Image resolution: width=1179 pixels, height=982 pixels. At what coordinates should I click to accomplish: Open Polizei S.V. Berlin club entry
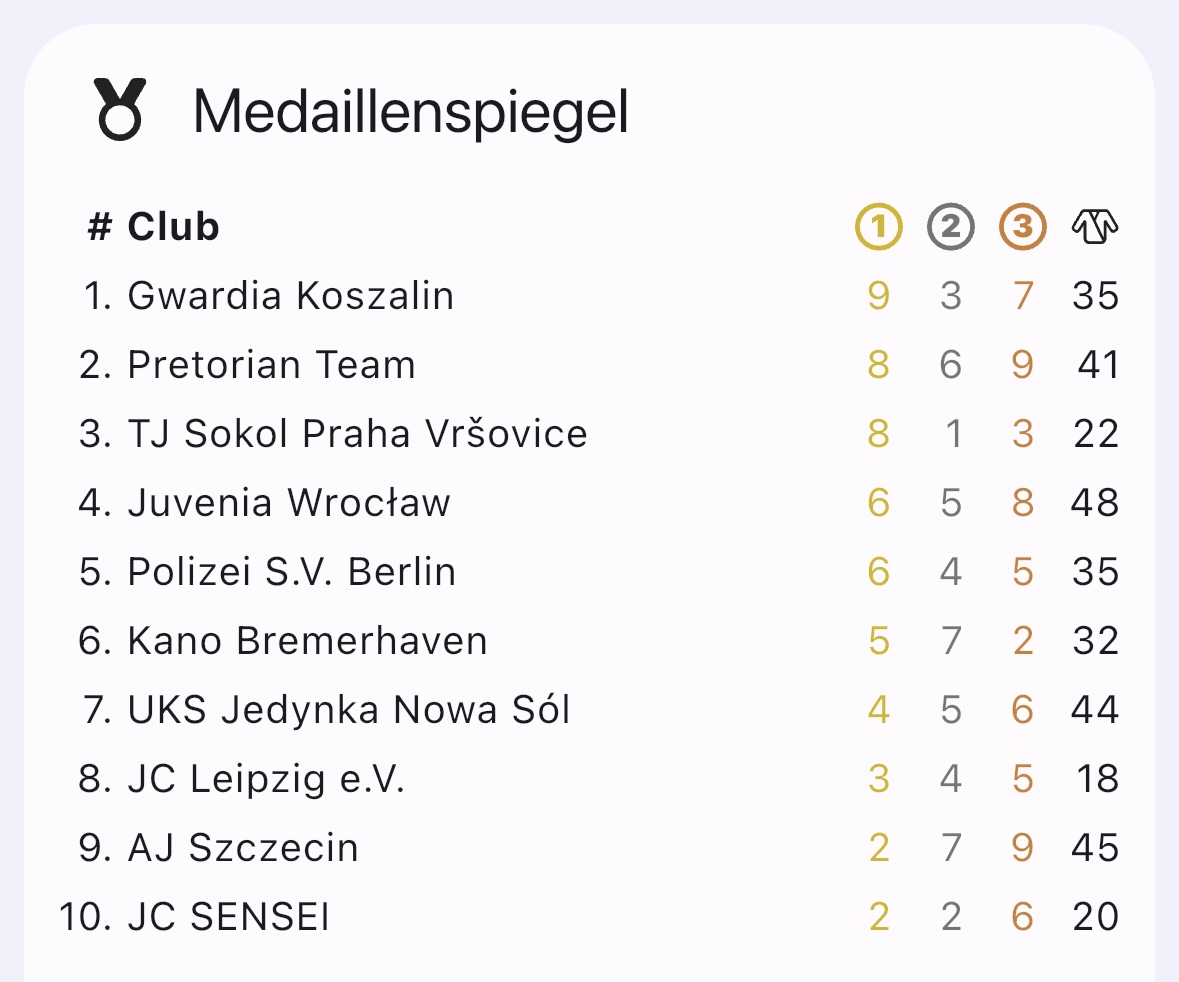pyautogui.click(x=291, y=572)
